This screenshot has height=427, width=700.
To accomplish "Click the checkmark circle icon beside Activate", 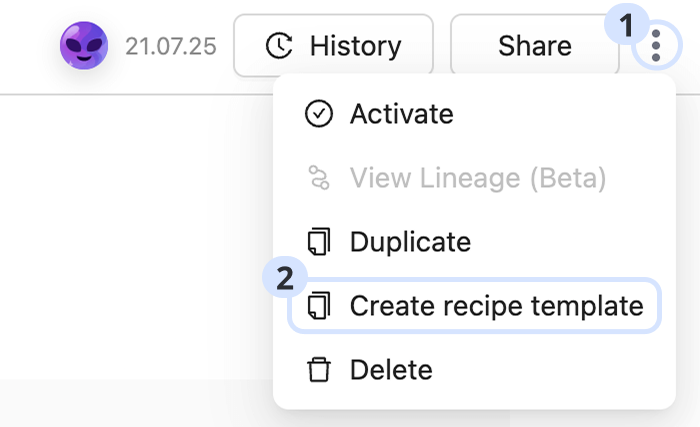I will (x=318, y=114).
